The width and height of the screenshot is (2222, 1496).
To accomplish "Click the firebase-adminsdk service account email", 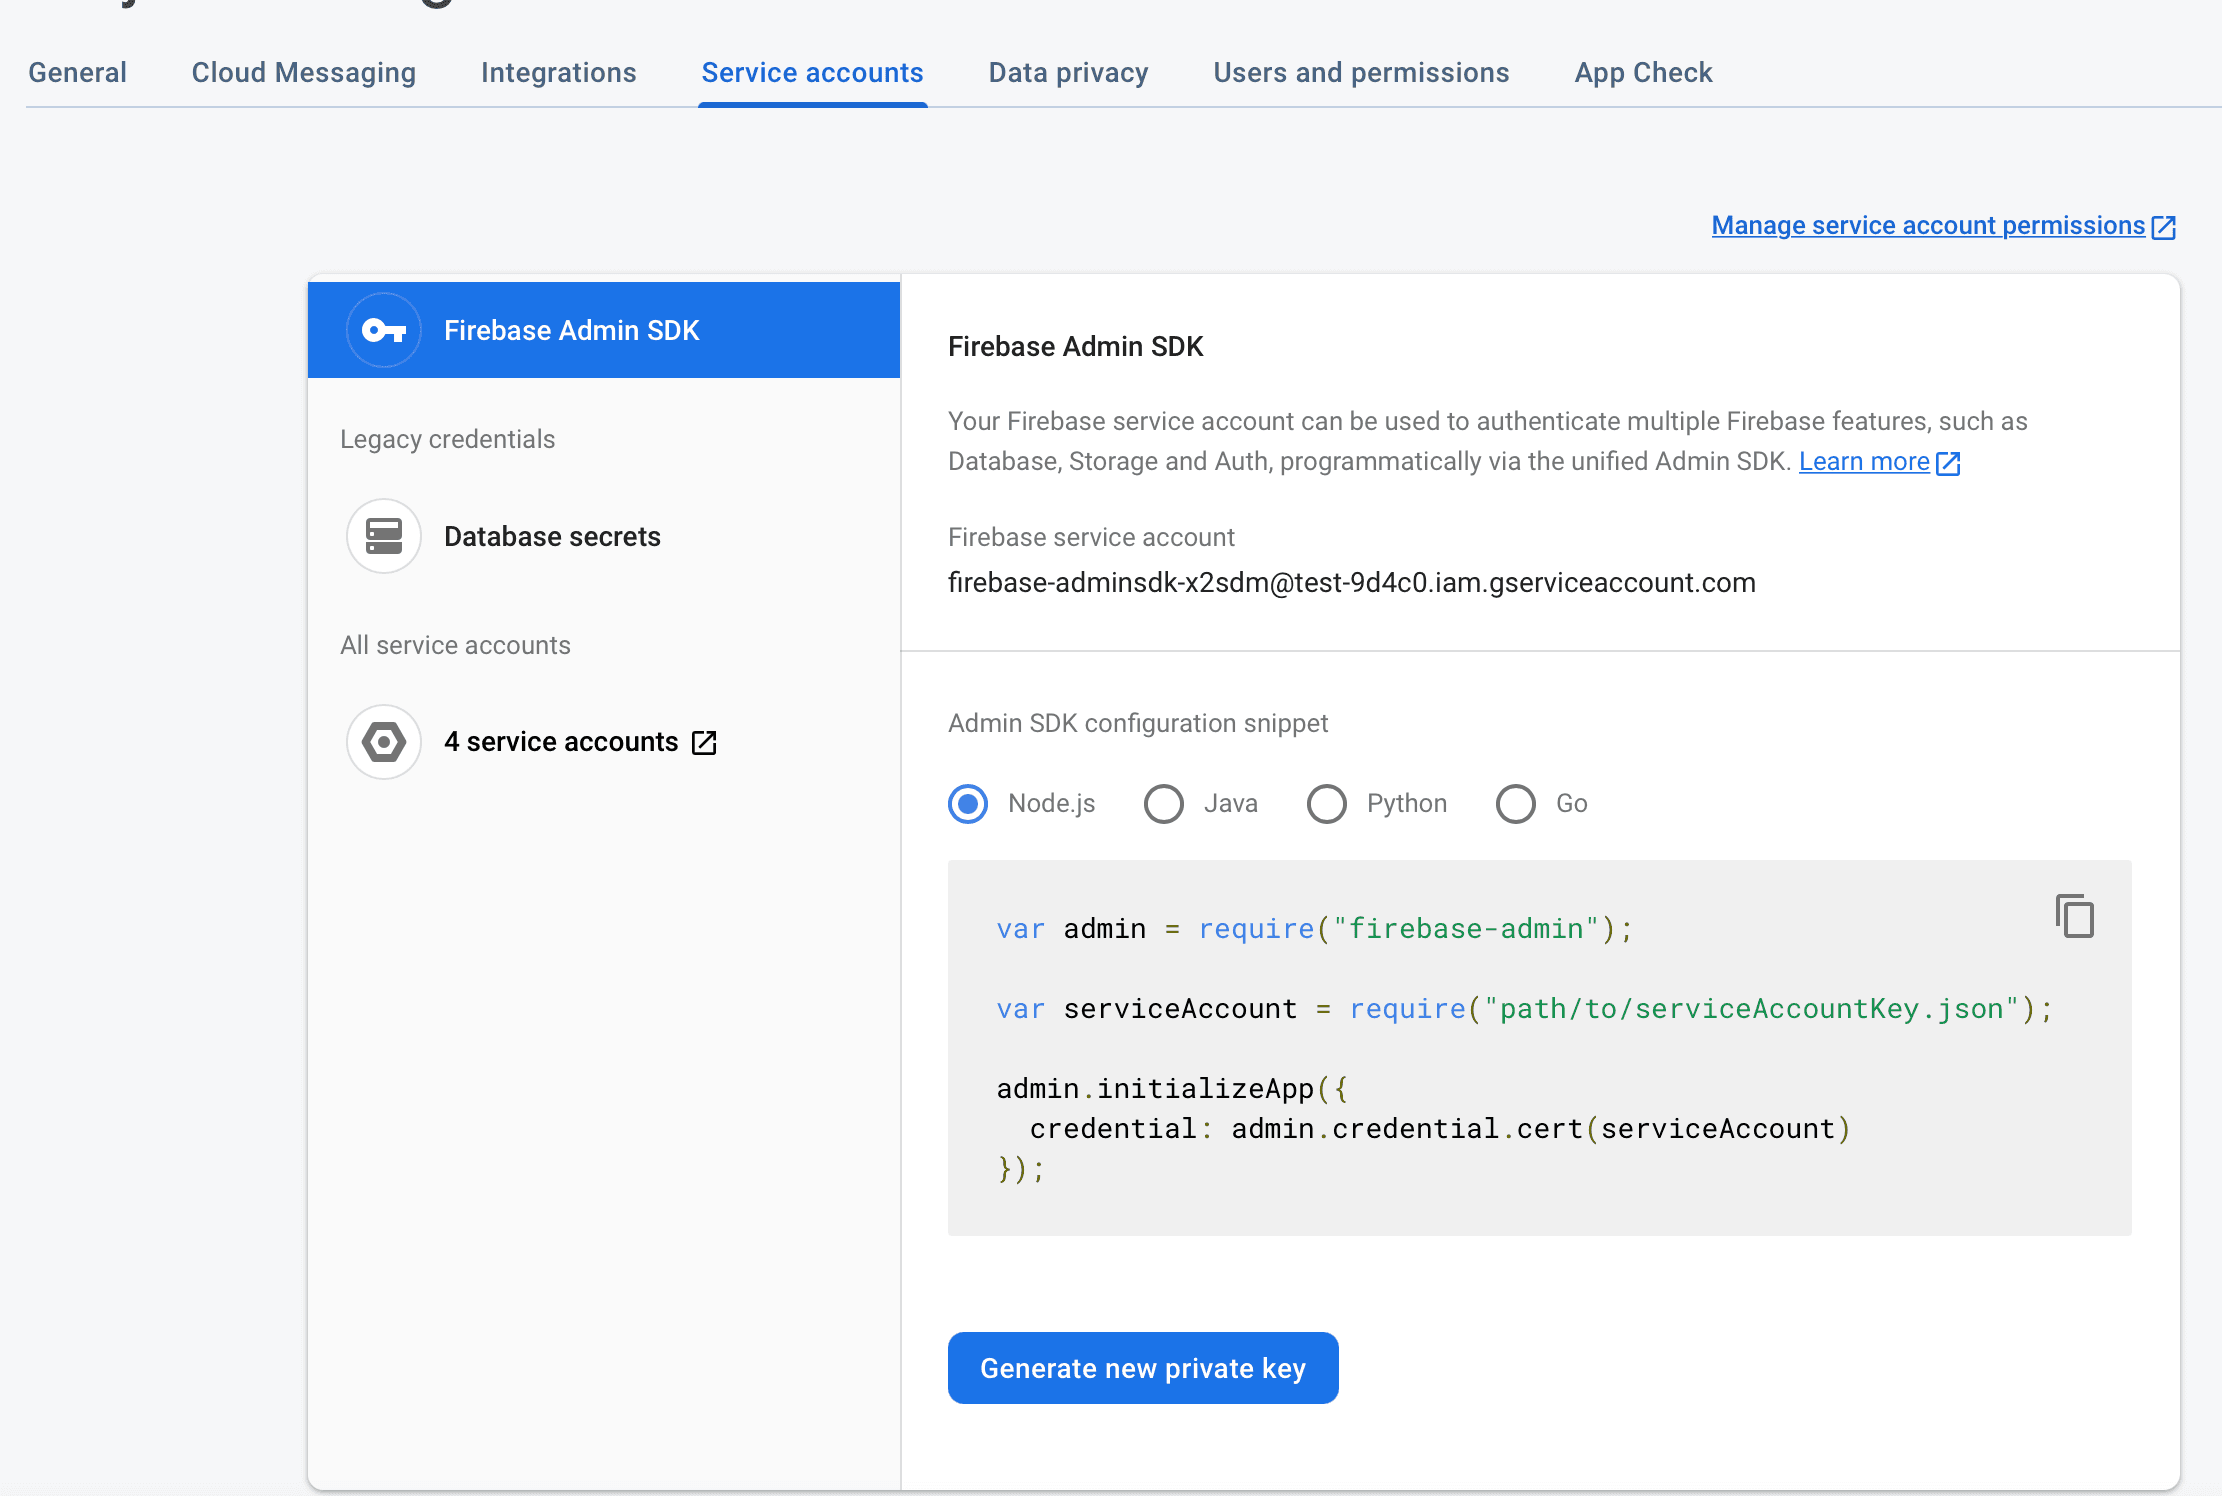I will [1352, 582].
